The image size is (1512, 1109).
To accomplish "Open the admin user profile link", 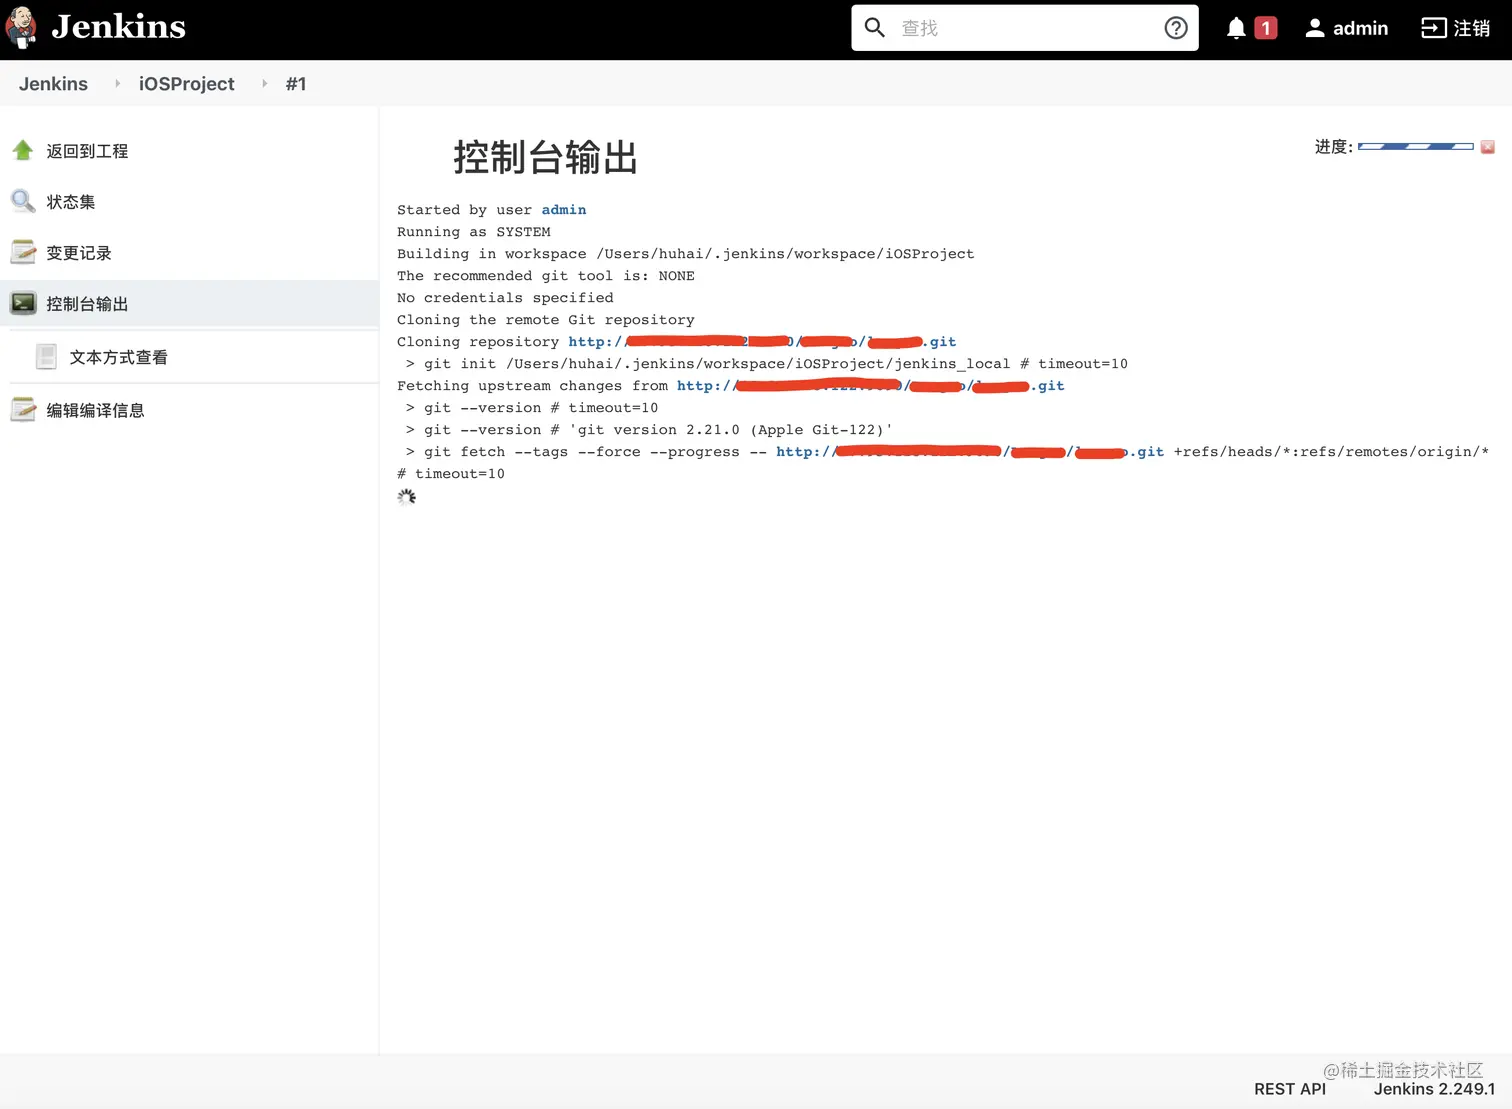I will coord(1346,28).
